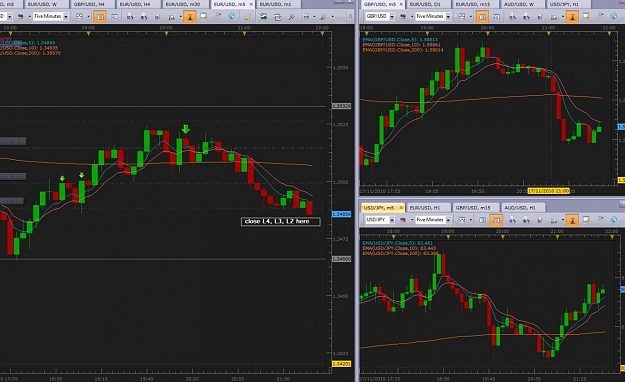Screen dimensions: 625x382
Task: Click the chart style icon in GBP/USD toolbar
Action: pos(462,16)
